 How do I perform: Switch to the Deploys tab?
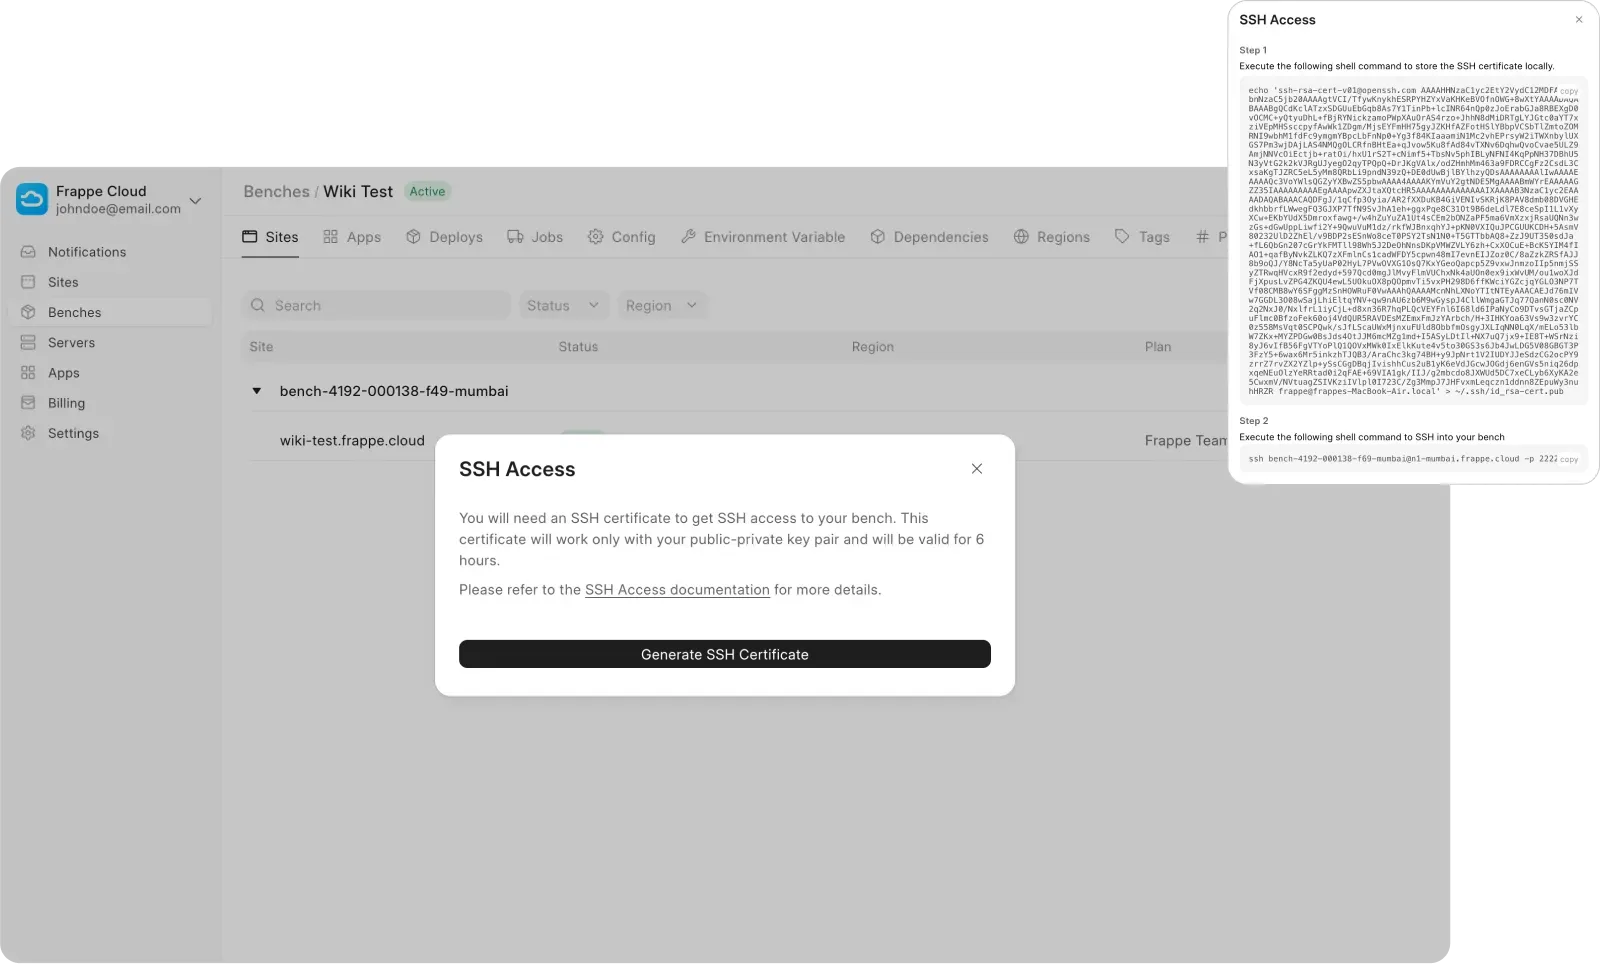455,237
